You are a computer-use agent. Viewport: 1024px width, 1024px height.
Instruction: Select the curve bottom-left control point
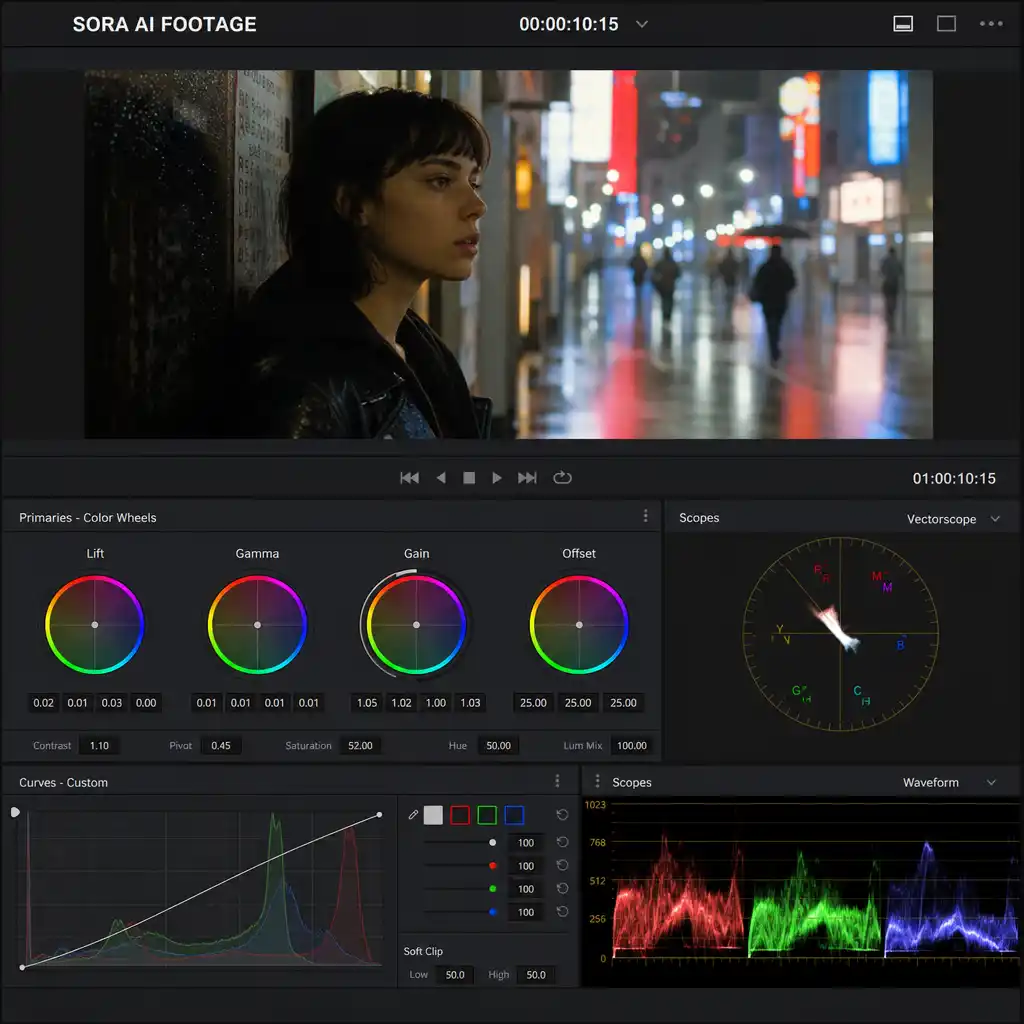tap(22, 967)
